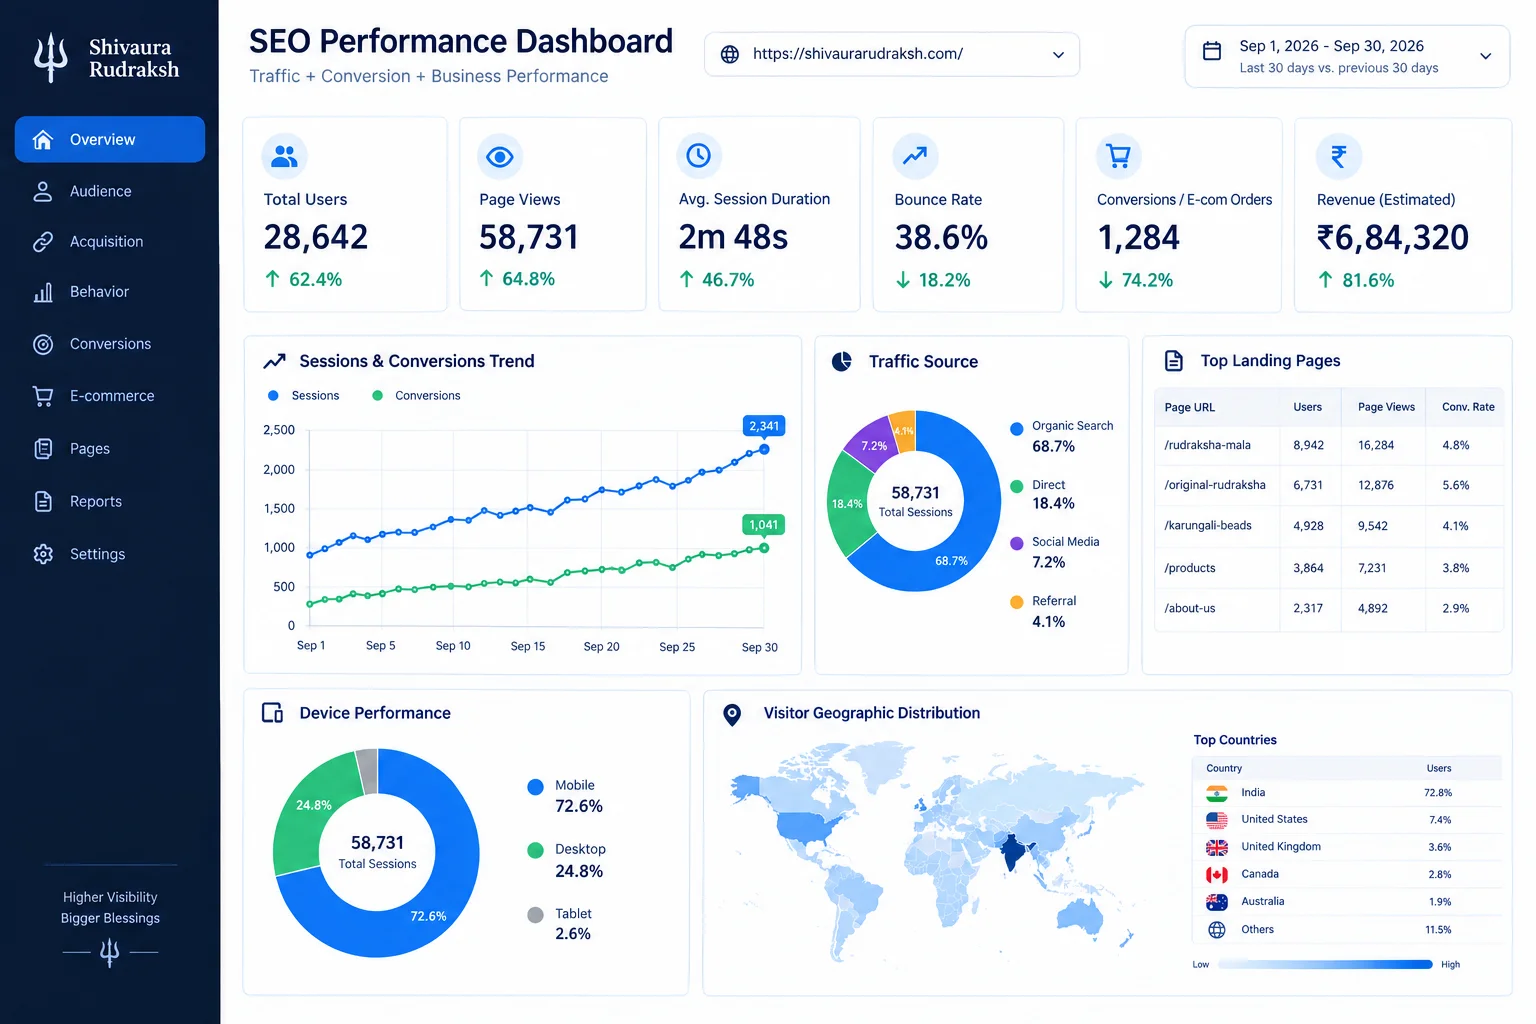The width and height of the screenshot is (1536, 1024).
Task: Select E-commerce in the sidebar
Action: (110, 396)
